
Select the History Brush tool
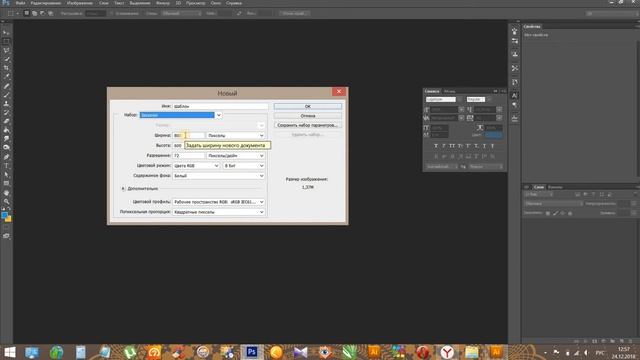pyautogui.click(x=6, y=113)
